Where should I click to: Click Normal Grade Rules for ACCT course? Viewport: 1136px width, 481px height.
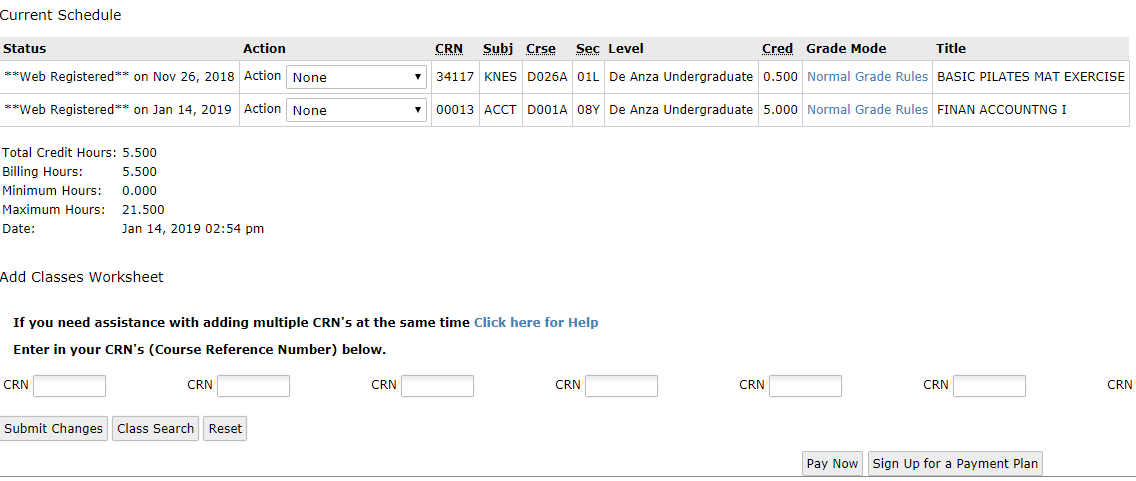[x=867, y=110]
